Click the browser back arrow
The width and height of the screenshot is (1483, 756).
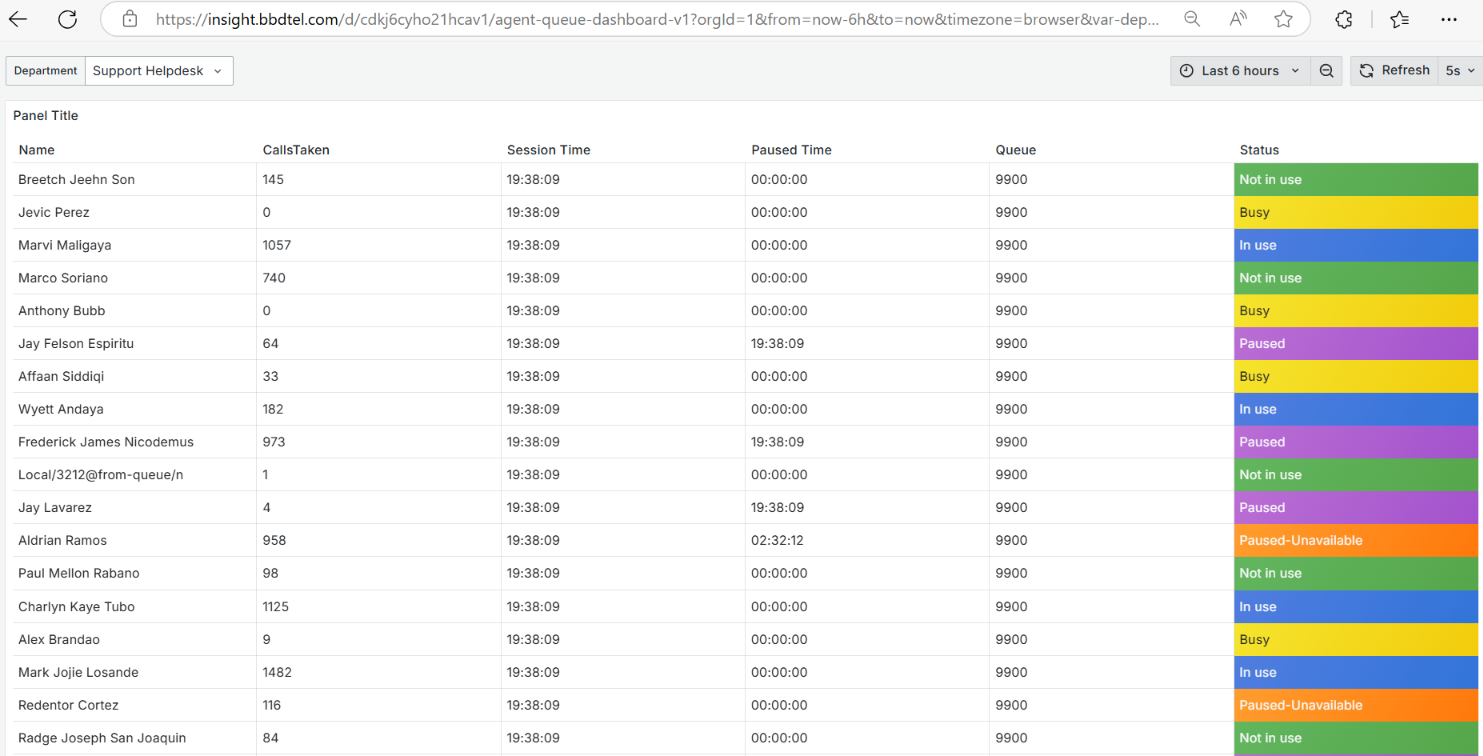click(x=19, y=19)
